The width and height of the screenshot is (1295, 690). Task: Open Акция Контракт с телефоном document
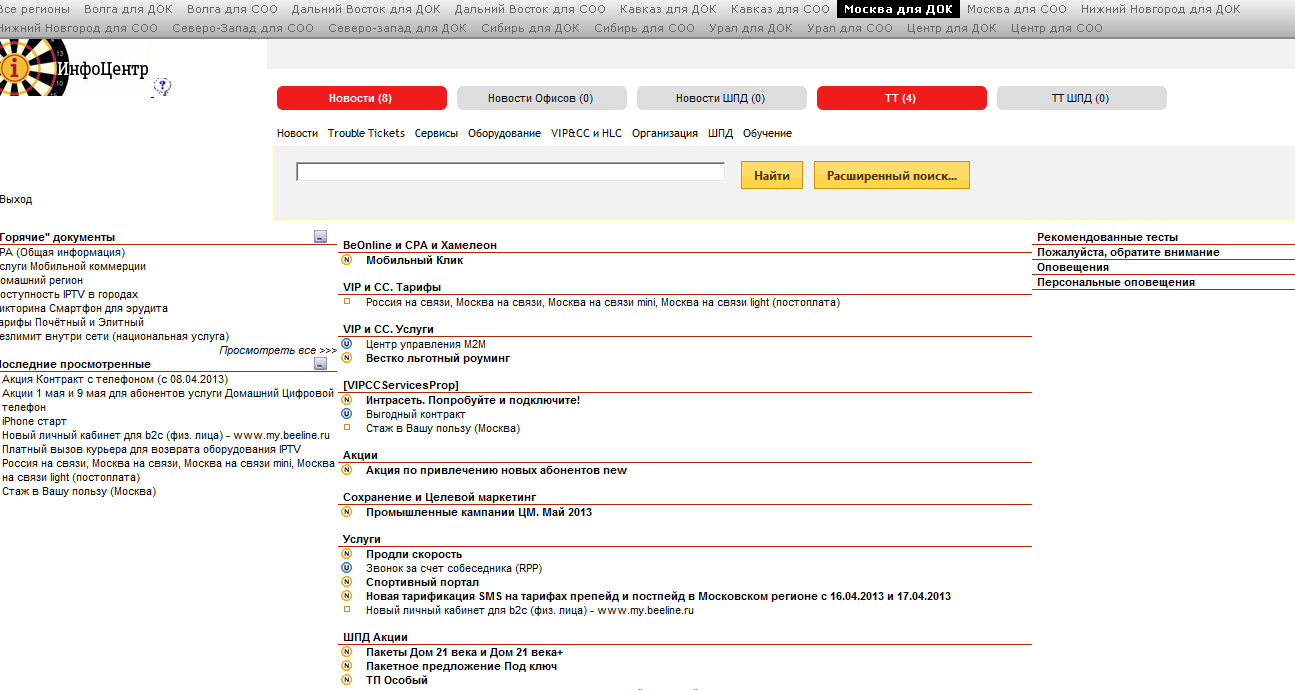(115, 379)
